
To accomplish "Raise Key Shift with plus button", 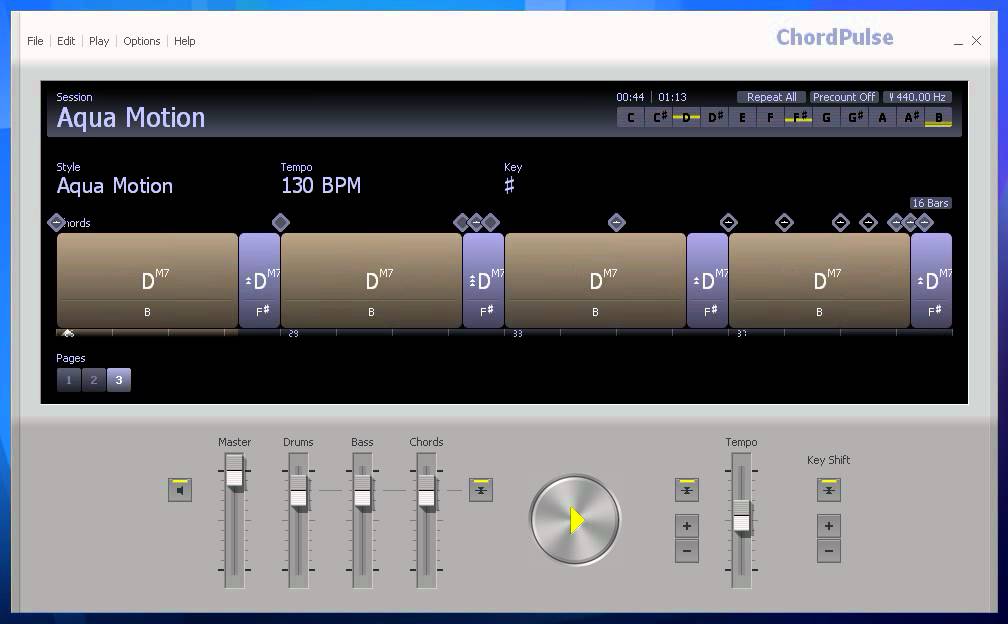I will click(x=829, y=526).
